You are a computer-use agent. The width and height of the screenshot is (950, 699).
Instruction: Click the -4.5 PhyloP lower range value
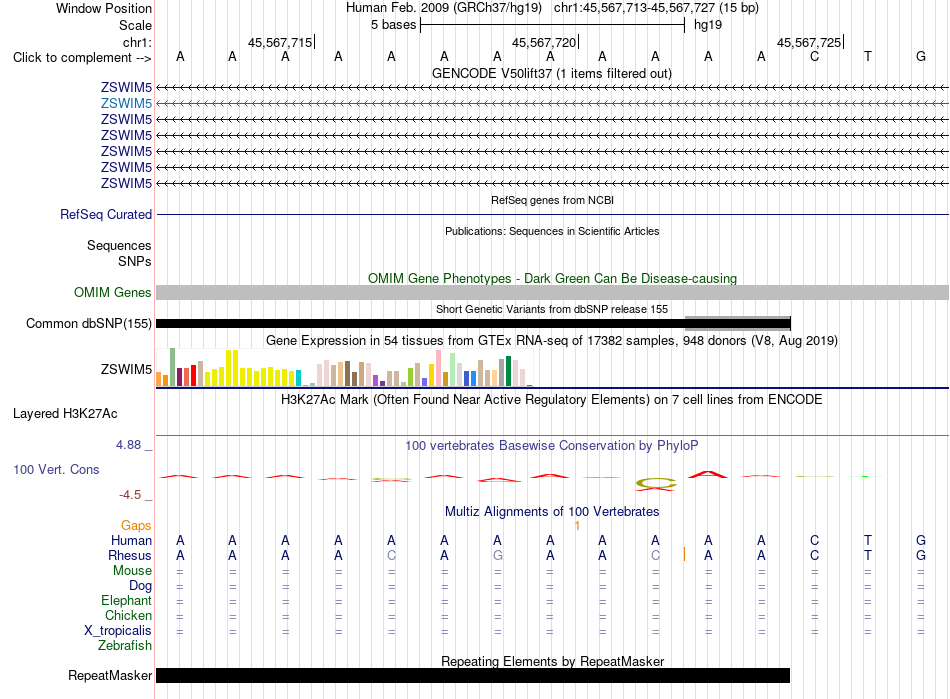130,495
